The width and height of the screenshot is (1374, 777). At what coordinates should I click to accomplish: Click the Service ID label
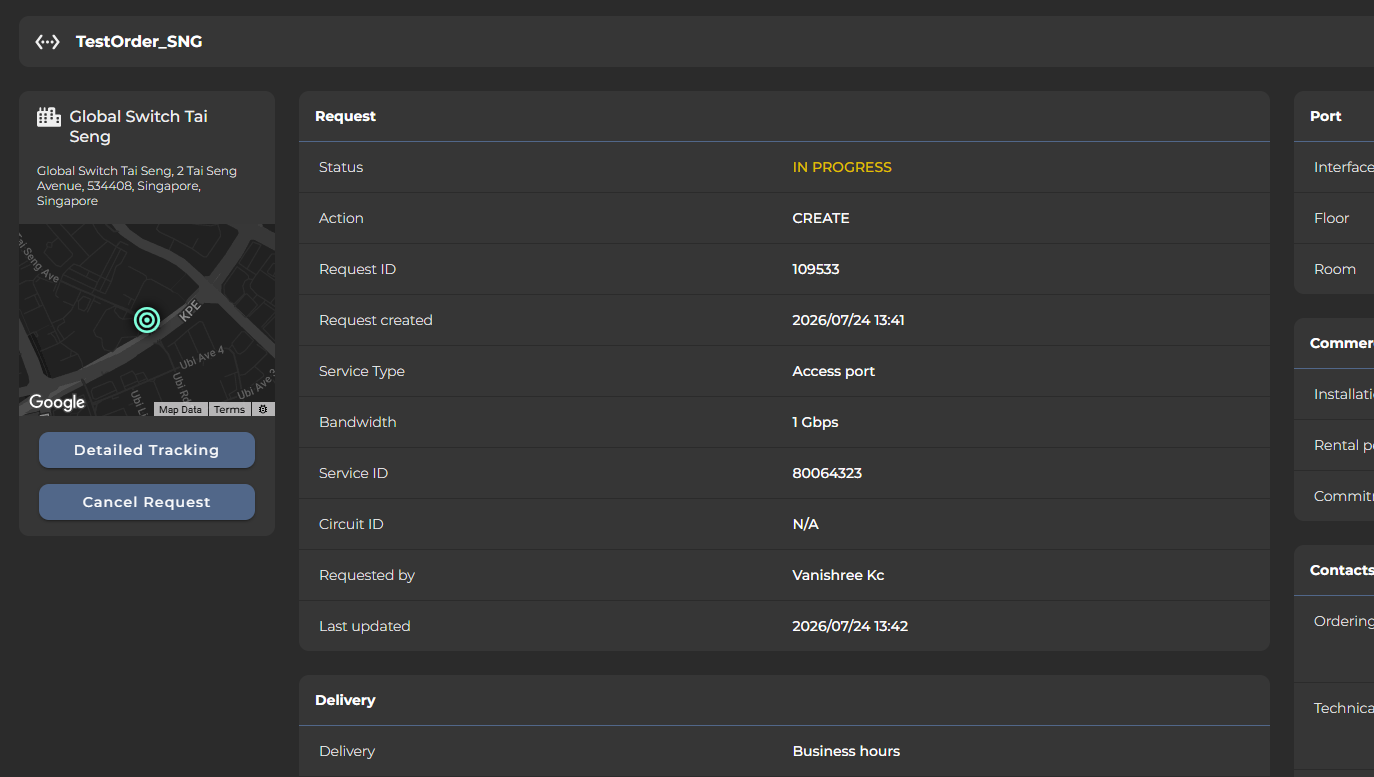353,473
